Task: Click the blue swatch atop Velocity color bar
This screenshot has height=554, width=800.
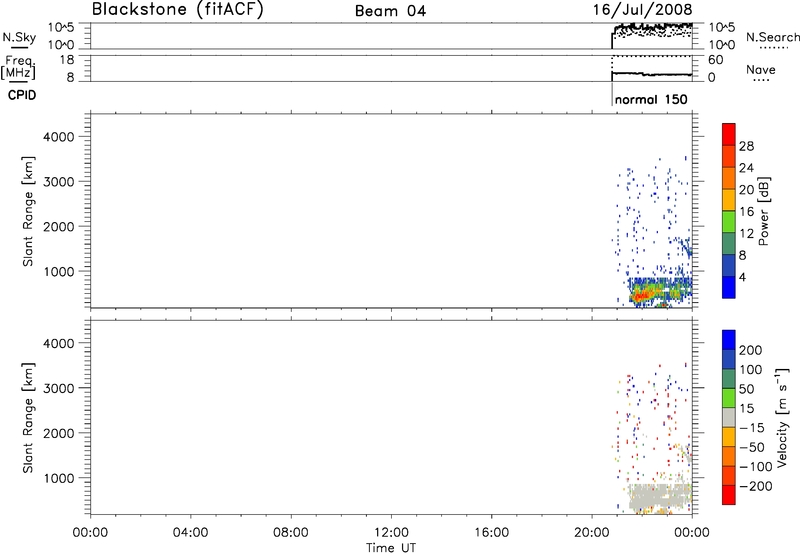Action: coord(729,340)
